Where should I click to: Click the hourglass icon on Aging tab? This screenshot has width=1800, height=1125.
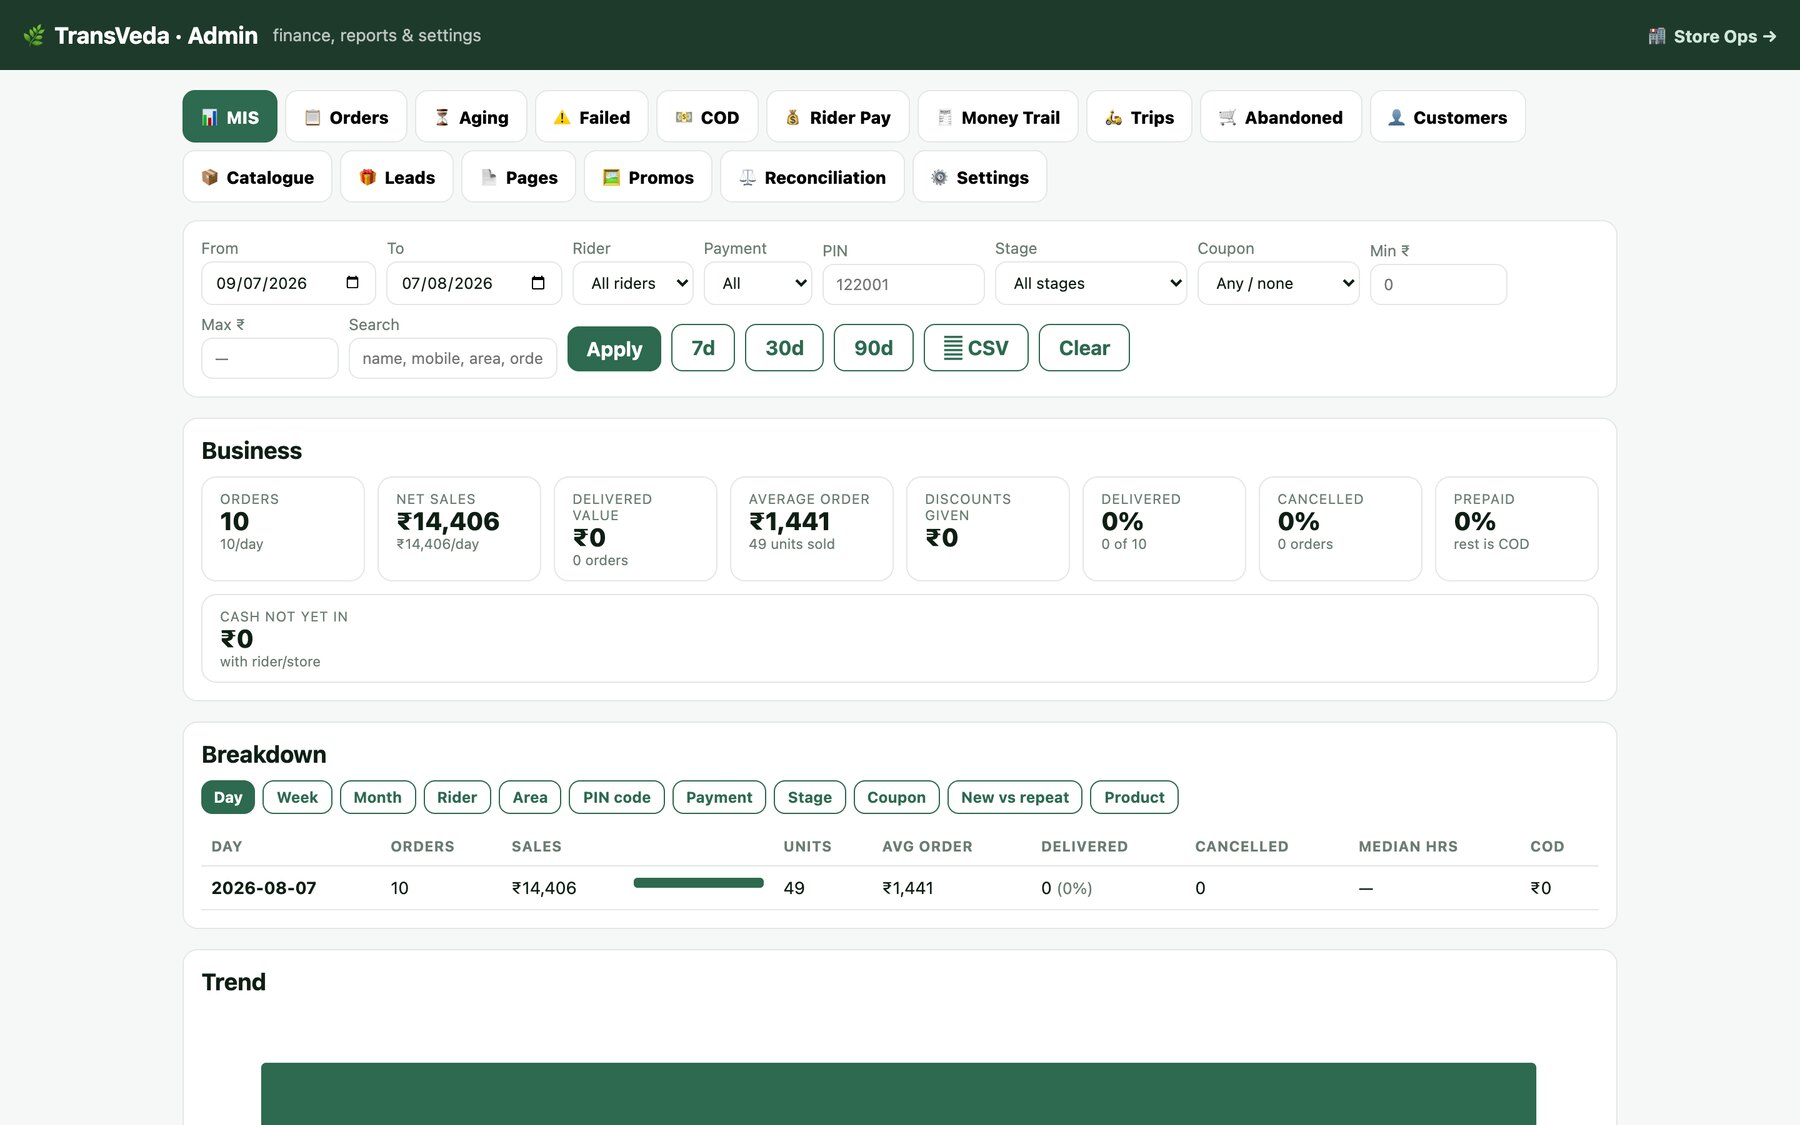[x=442, y=117]
